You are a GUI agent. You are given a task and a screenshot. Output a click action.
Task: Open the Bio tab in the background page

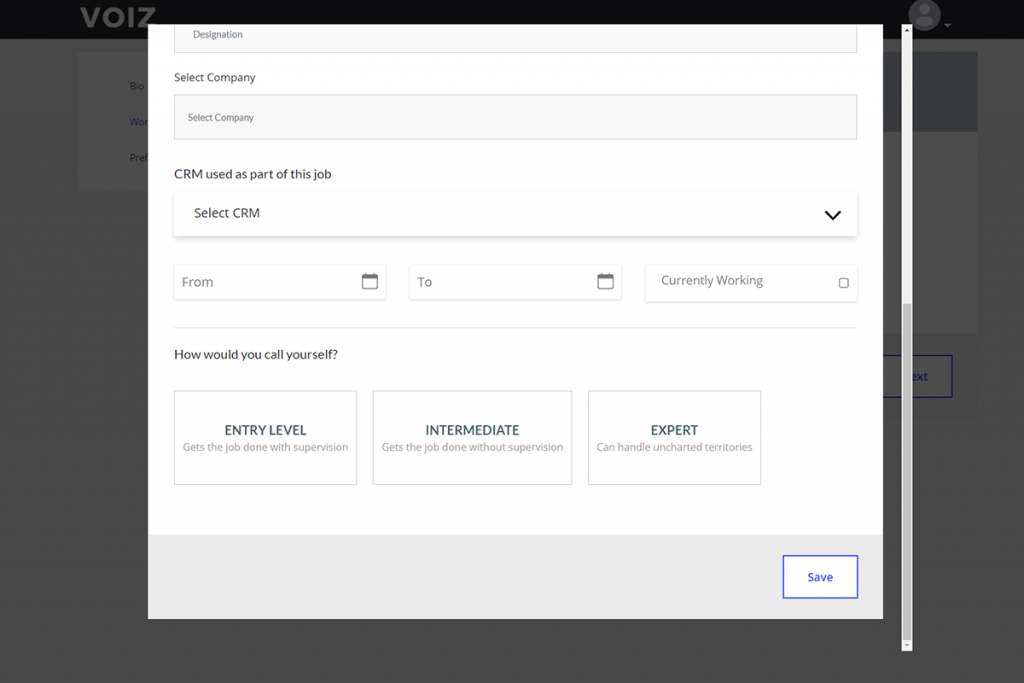137,86
